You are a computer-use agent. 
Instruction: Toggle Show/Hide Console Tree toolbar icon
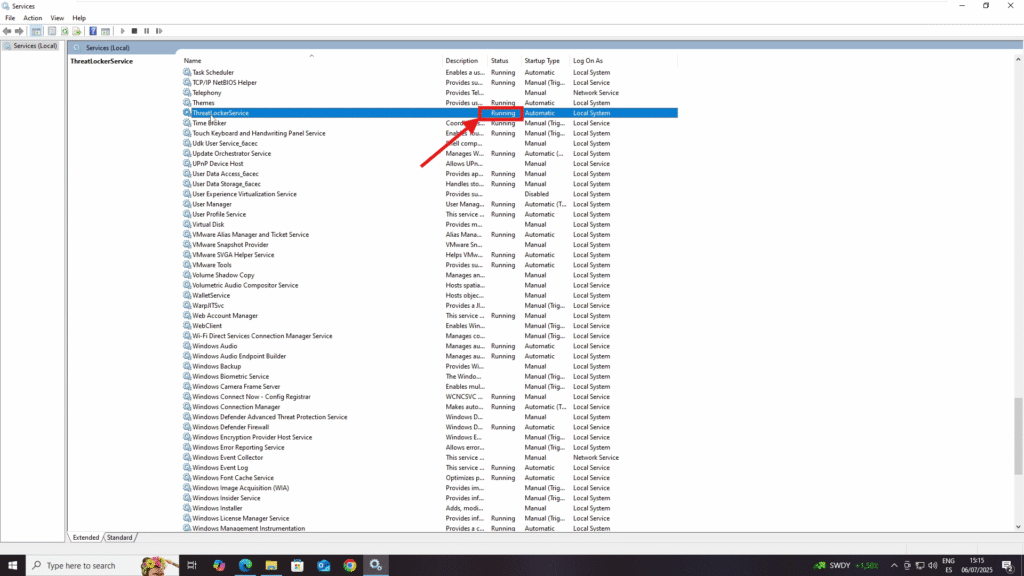coord(37,31)
